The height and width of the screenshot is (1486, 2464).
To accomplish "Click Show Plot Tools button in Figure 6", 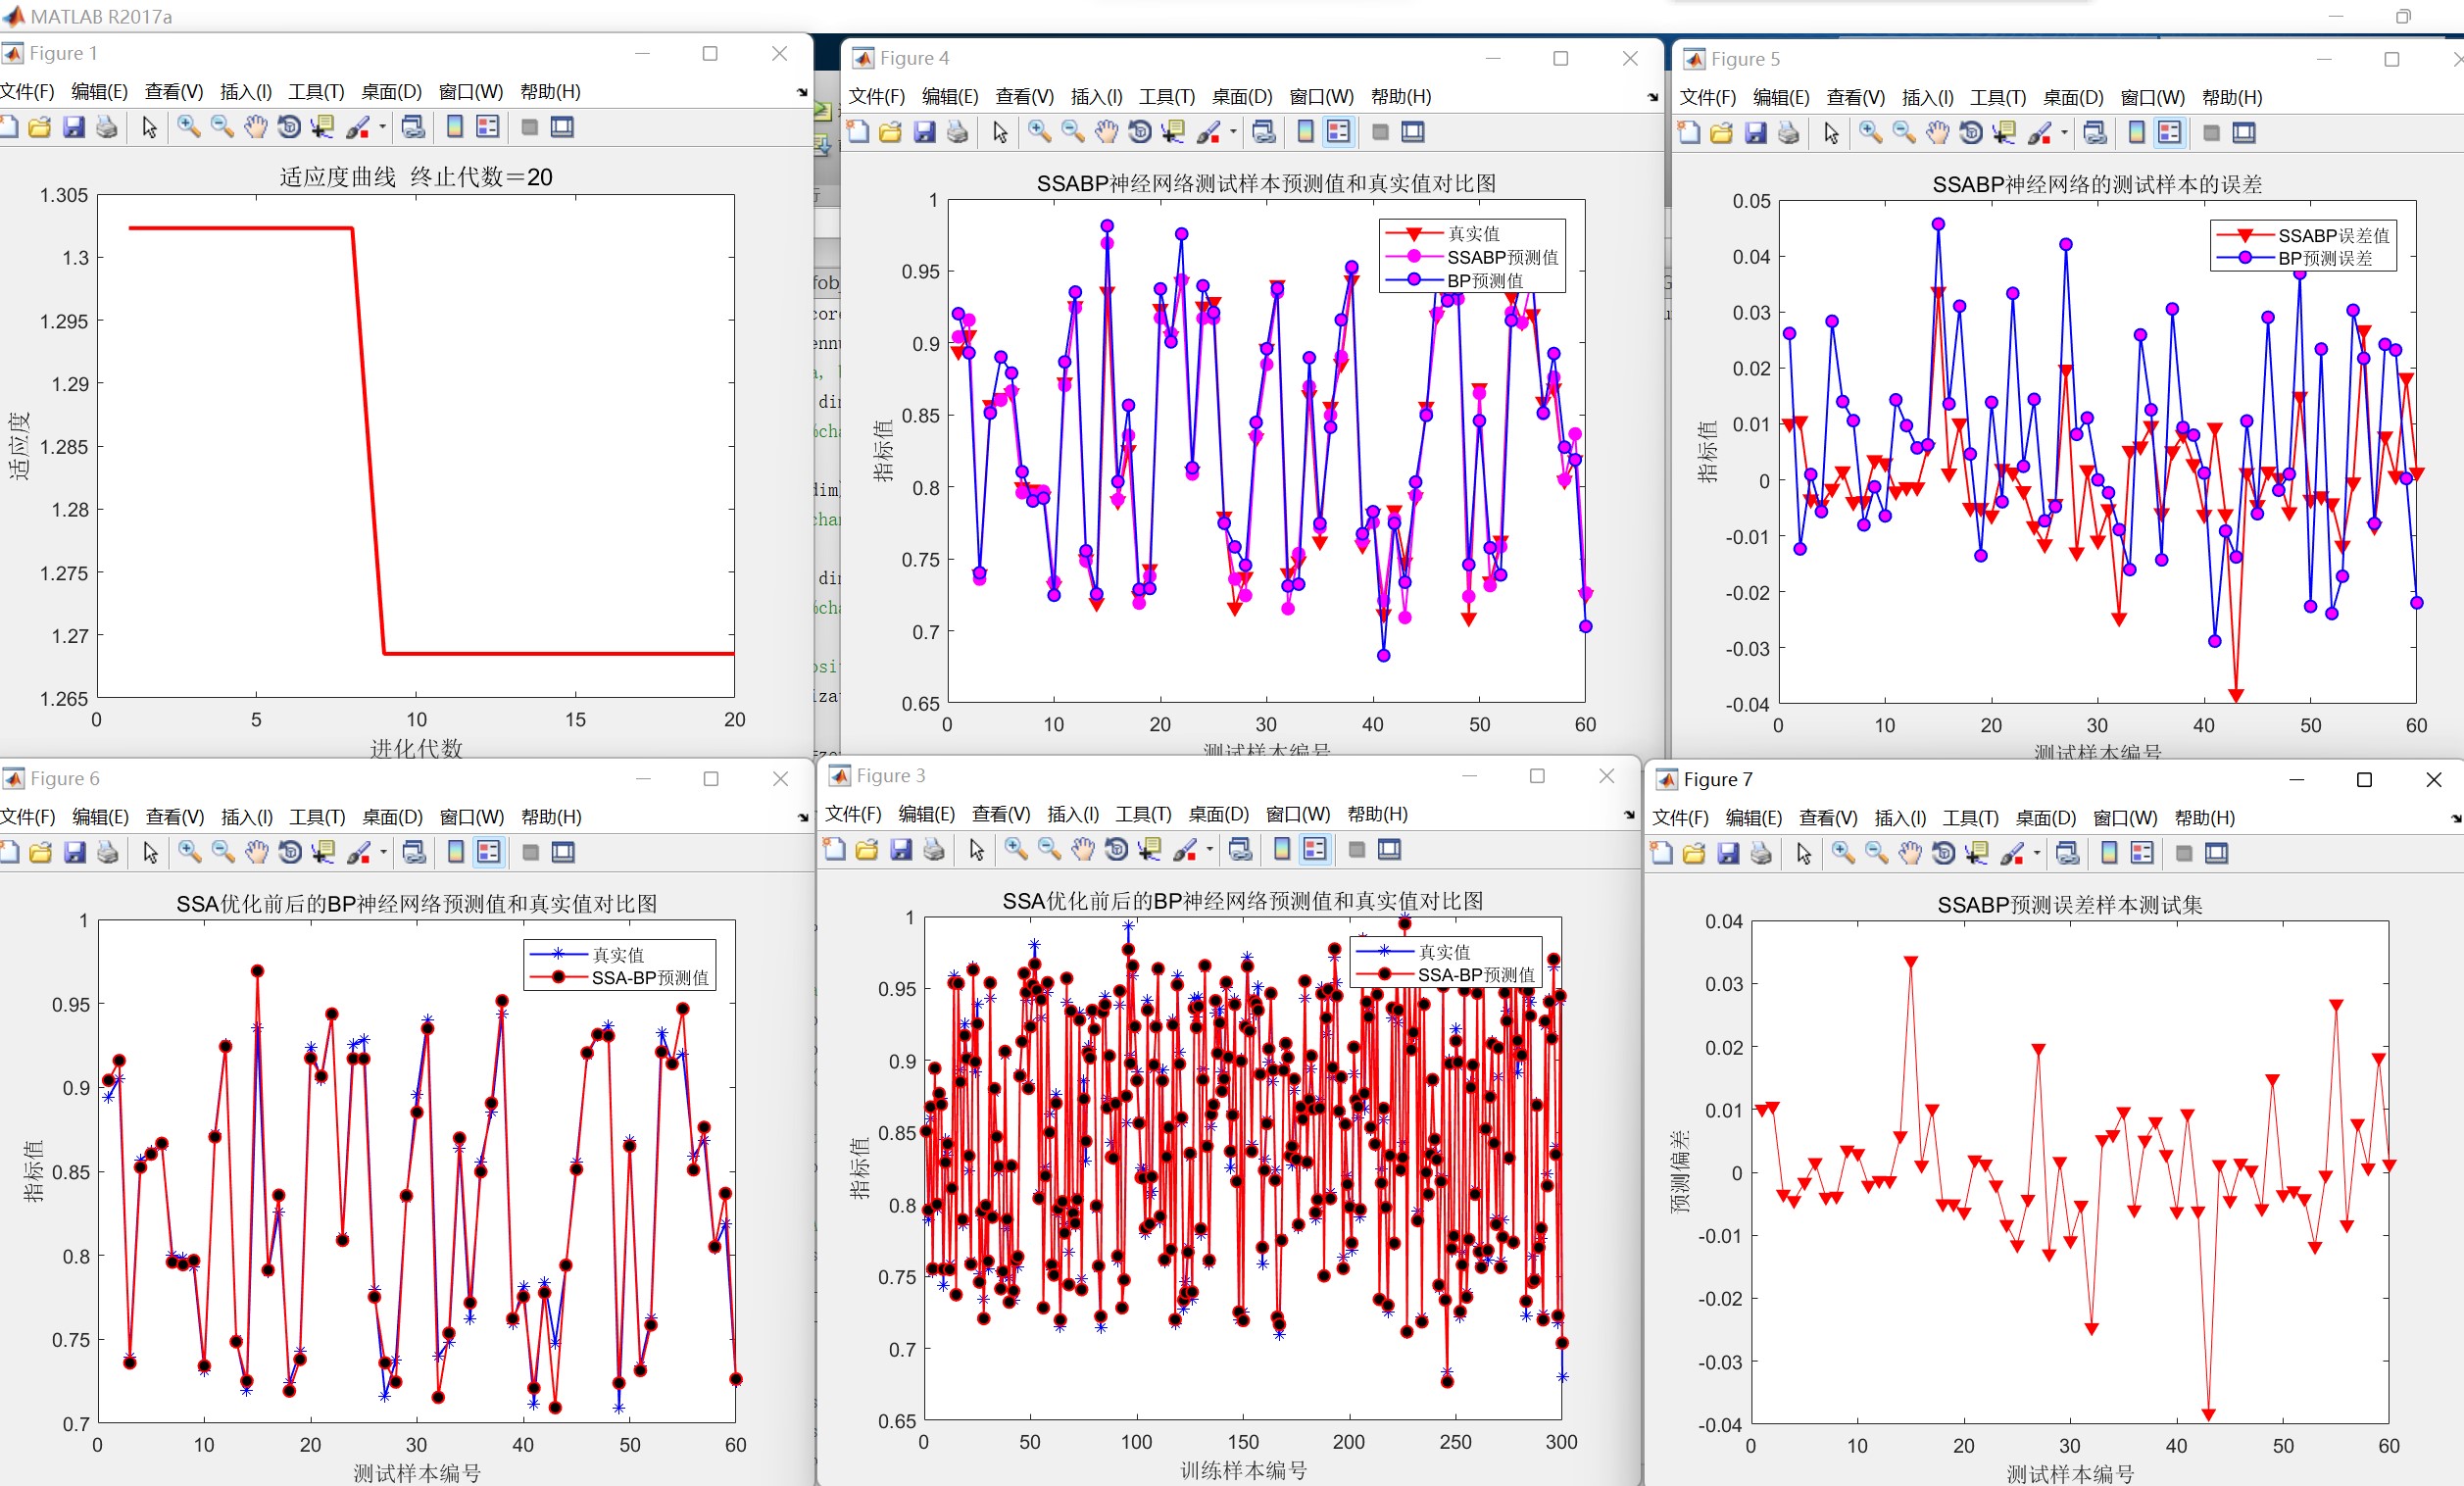I will (564, 852).
